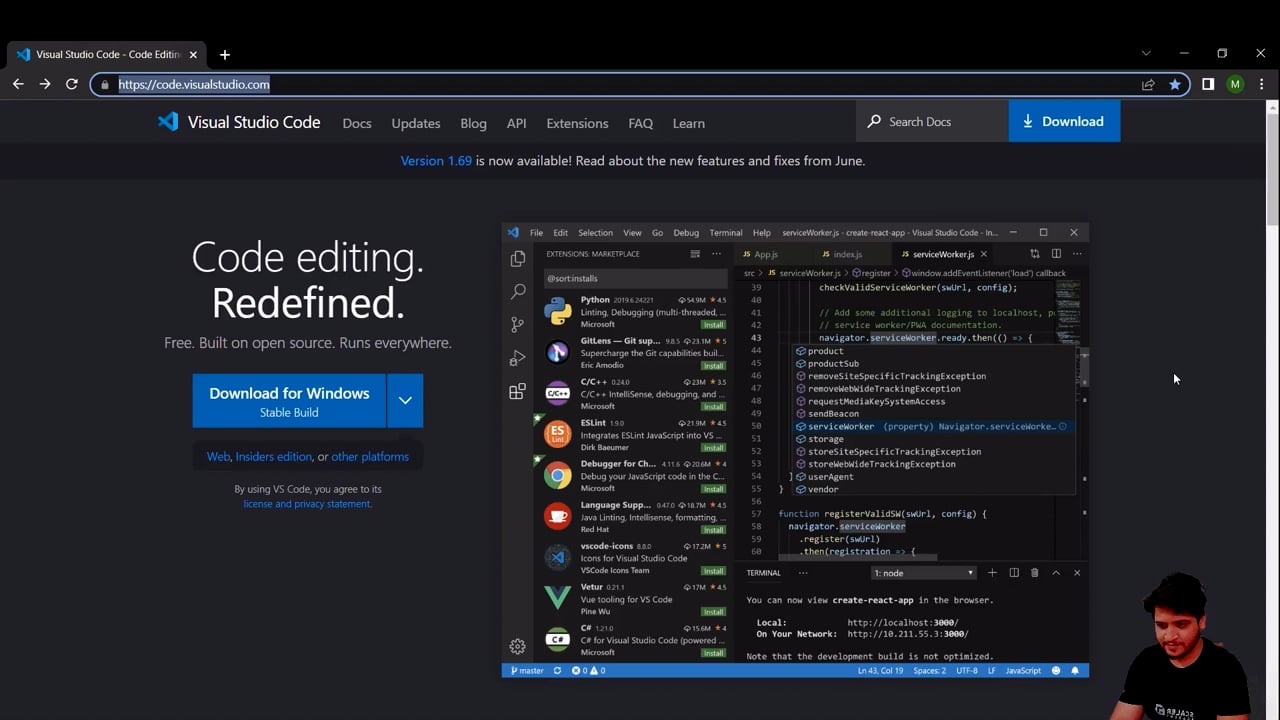The height and width of the screenshot is (720, 1280).
Task: Open the terminal '1: node' dropdown
Action: click(x=923, y=573)
